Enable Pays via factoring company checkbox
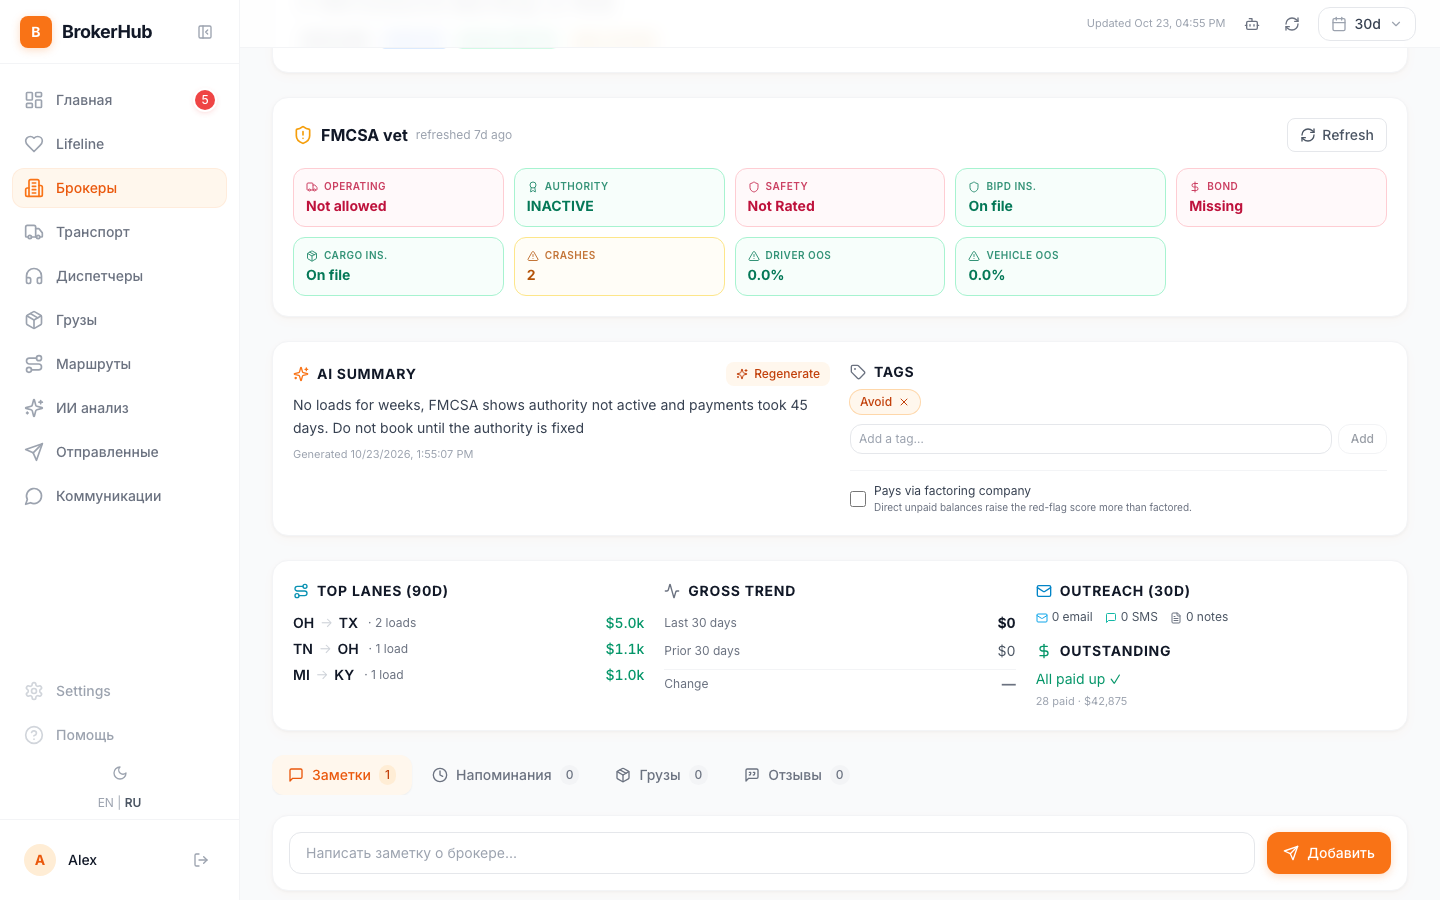This screenshot has width=1440, height=900. (x=858, y=499)
